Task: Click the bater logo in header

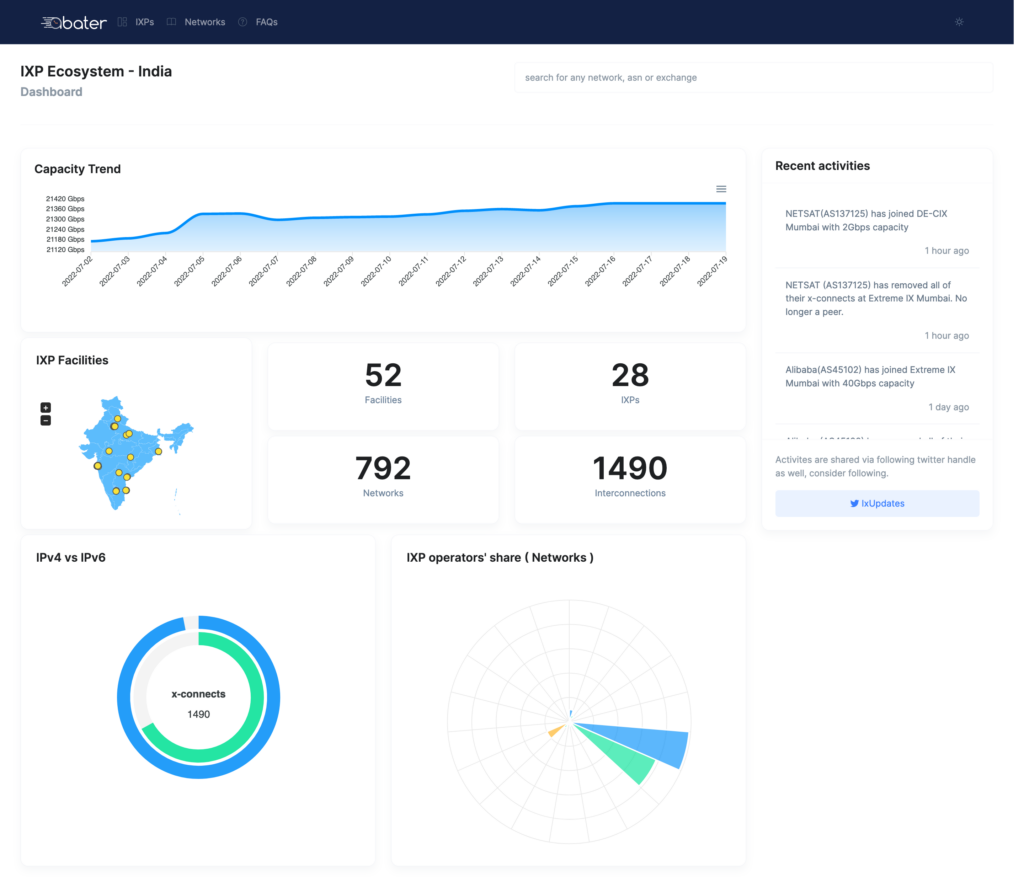Action: pyautogui.click(x=74, y=23)
